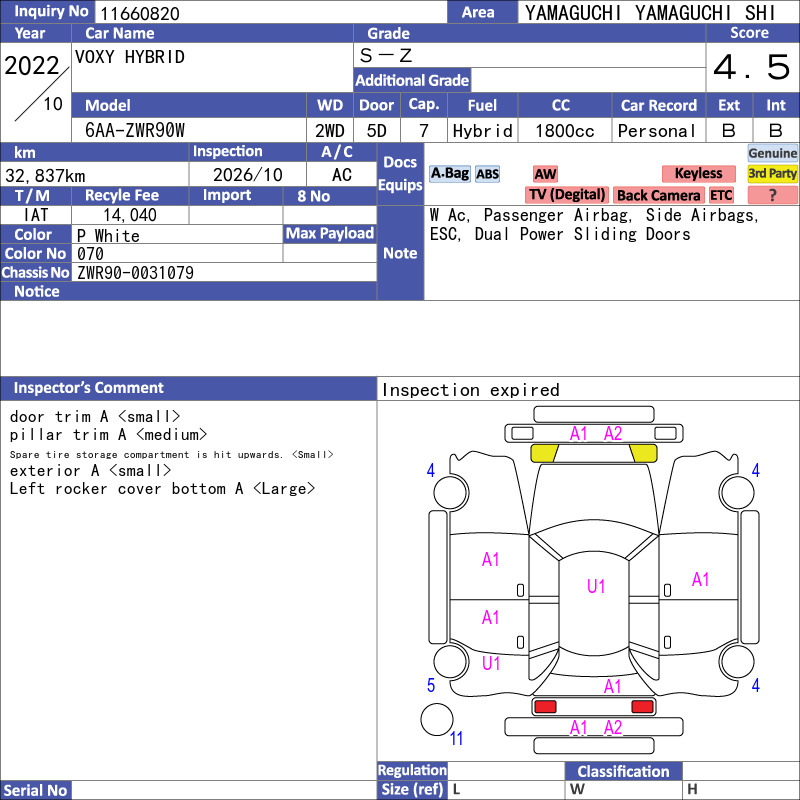This screenshot has width=800, height=800.
Task: Click comment pillar trim A medium
Action: pyautogui.click(x=108, y=435)
